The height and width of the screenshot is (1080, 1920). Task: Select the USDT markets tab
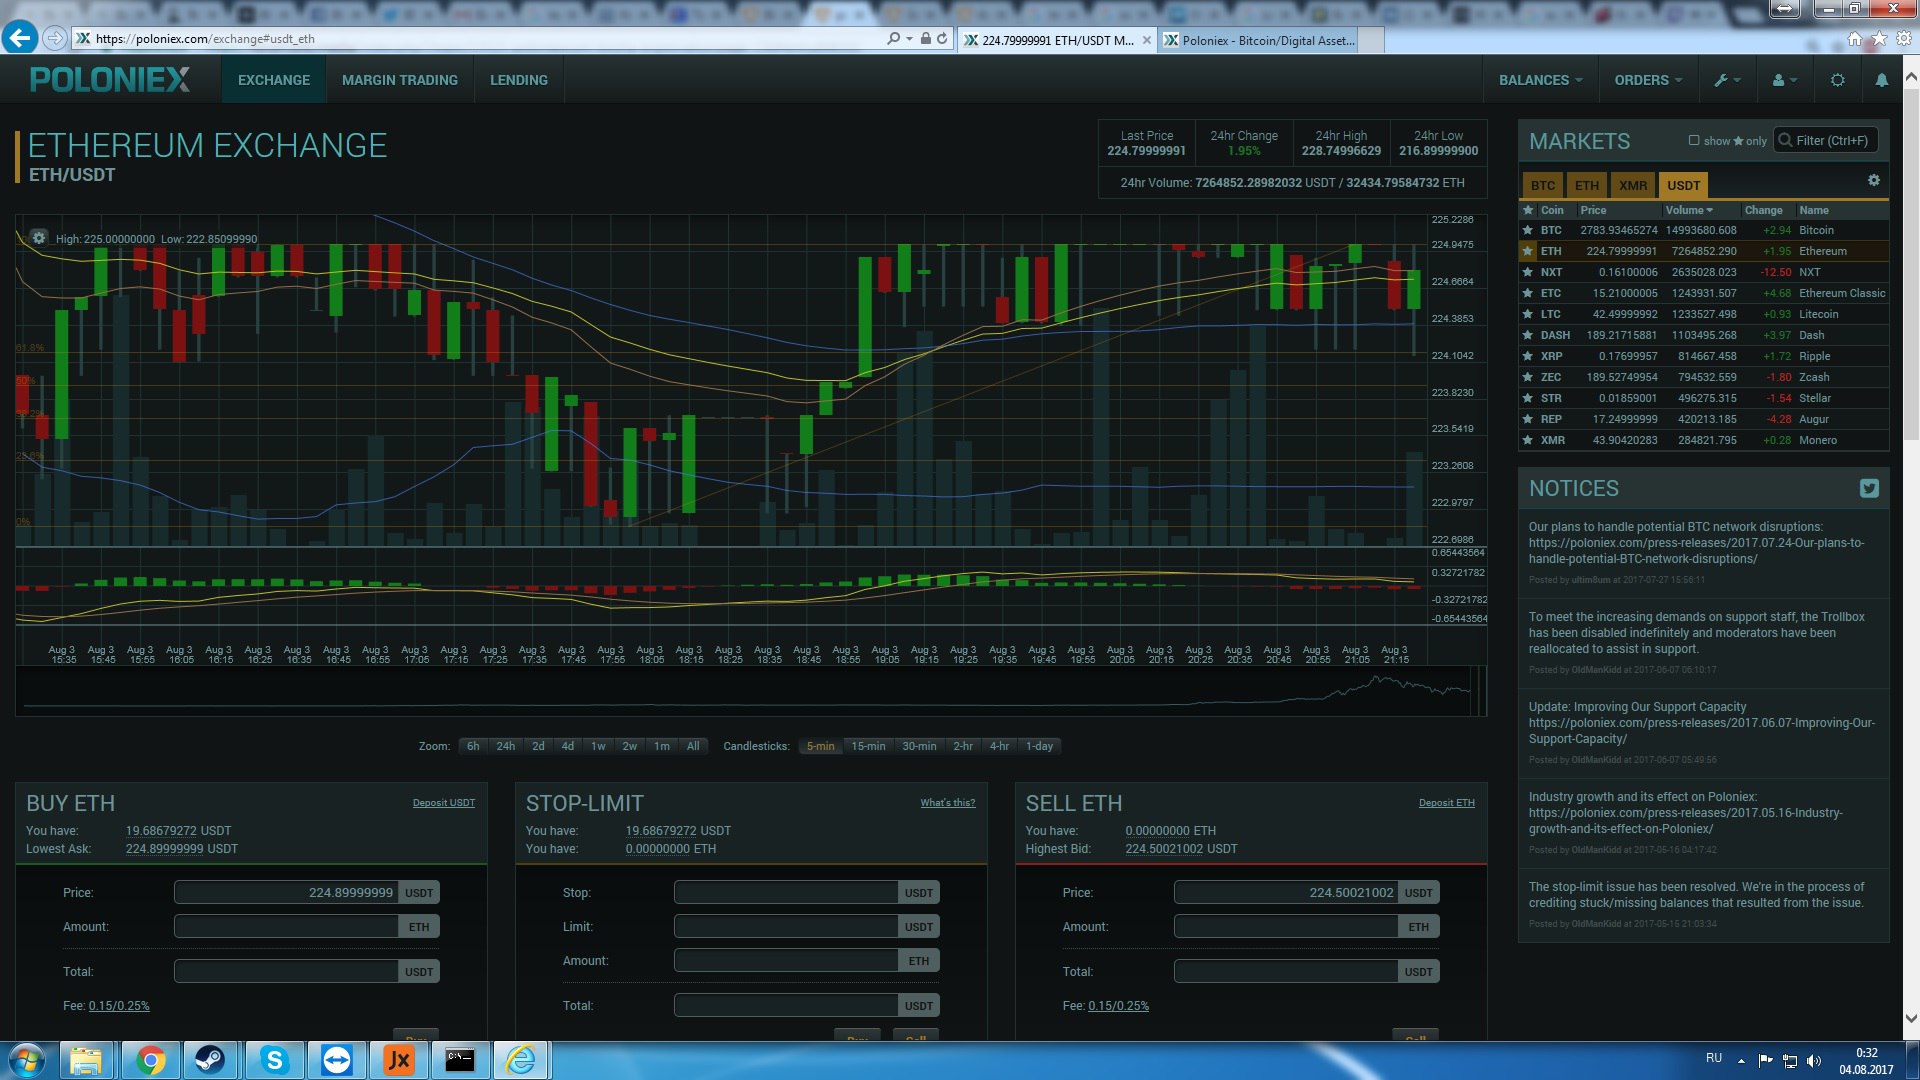(1683, 185)
